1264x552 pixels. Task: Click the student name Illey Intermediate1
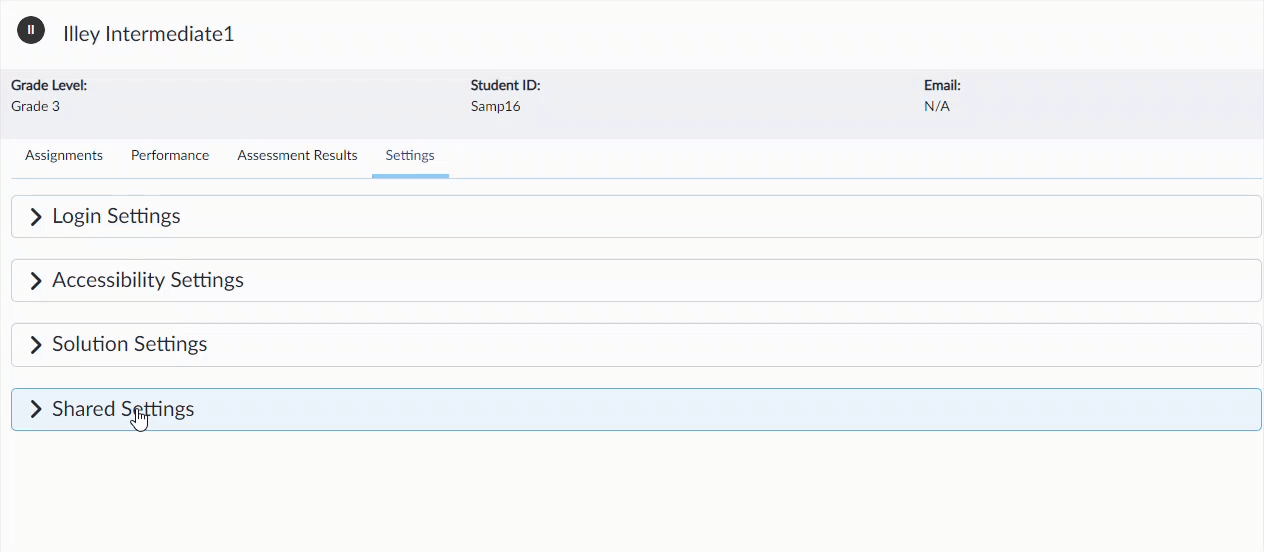click(x=148, y=34)
